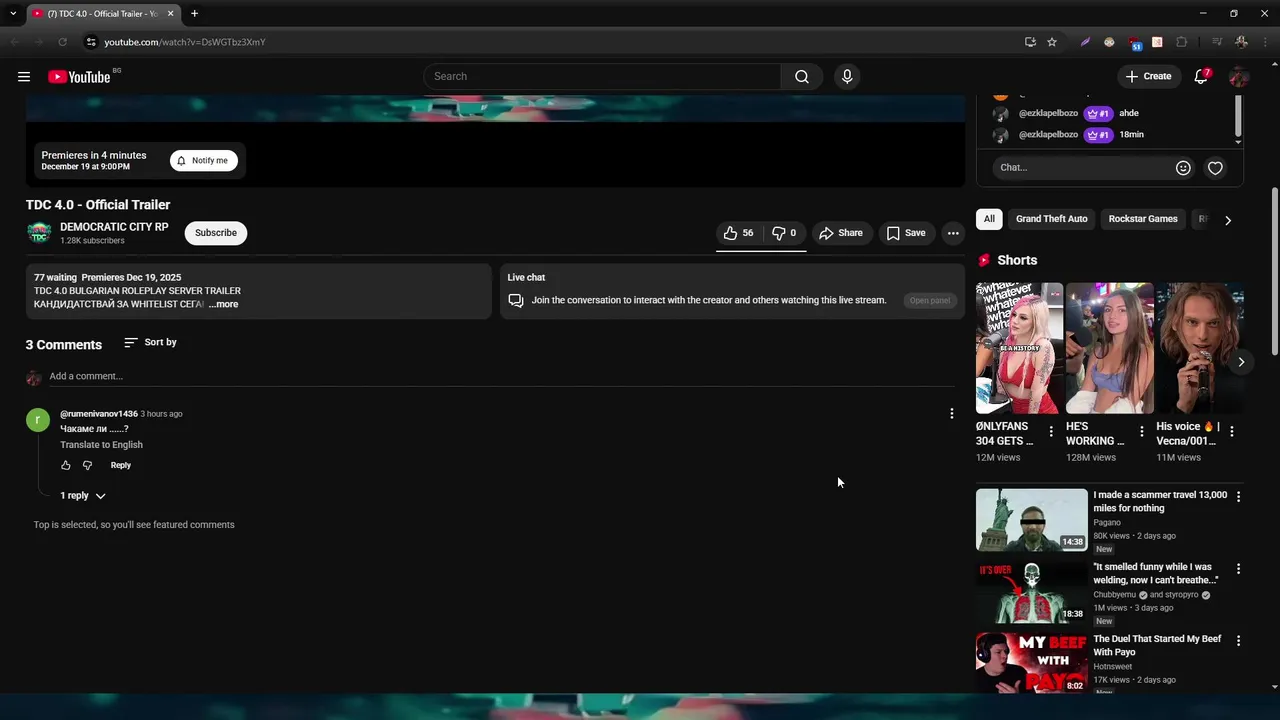This screenshot has width=1280, height=720.
Task: Click the Share button
Action: (841, 233)
